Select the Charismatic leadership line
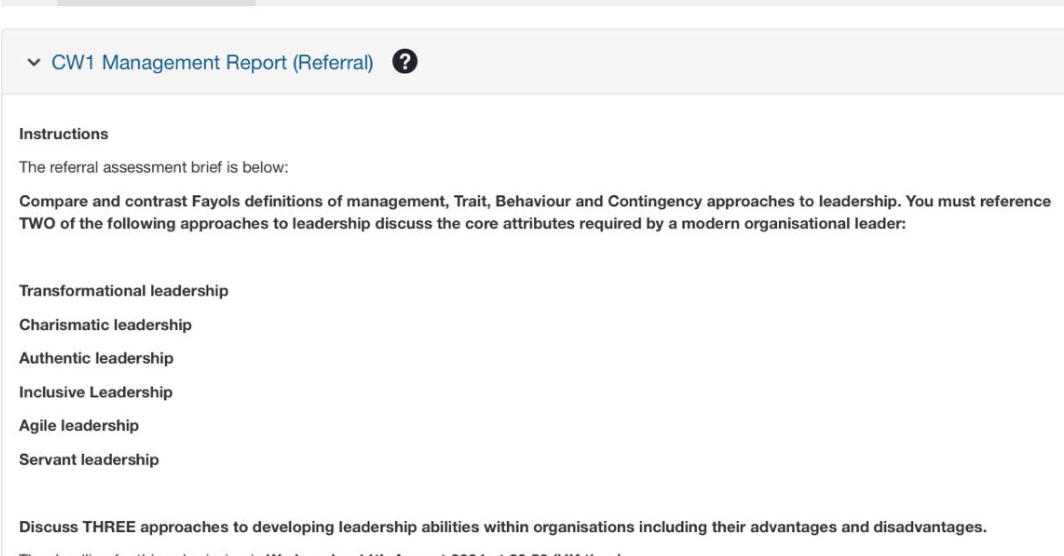 pos(105,325)
